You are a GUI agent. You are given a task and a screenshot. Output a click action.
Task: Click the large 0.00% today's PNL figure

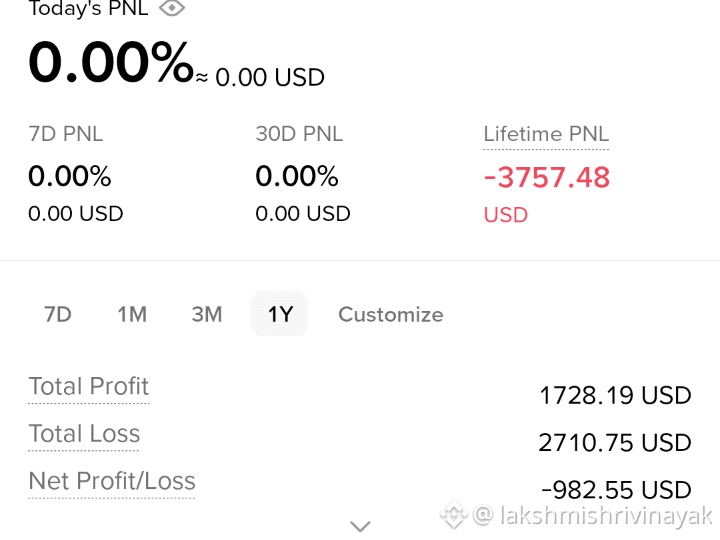pos(111,62)
